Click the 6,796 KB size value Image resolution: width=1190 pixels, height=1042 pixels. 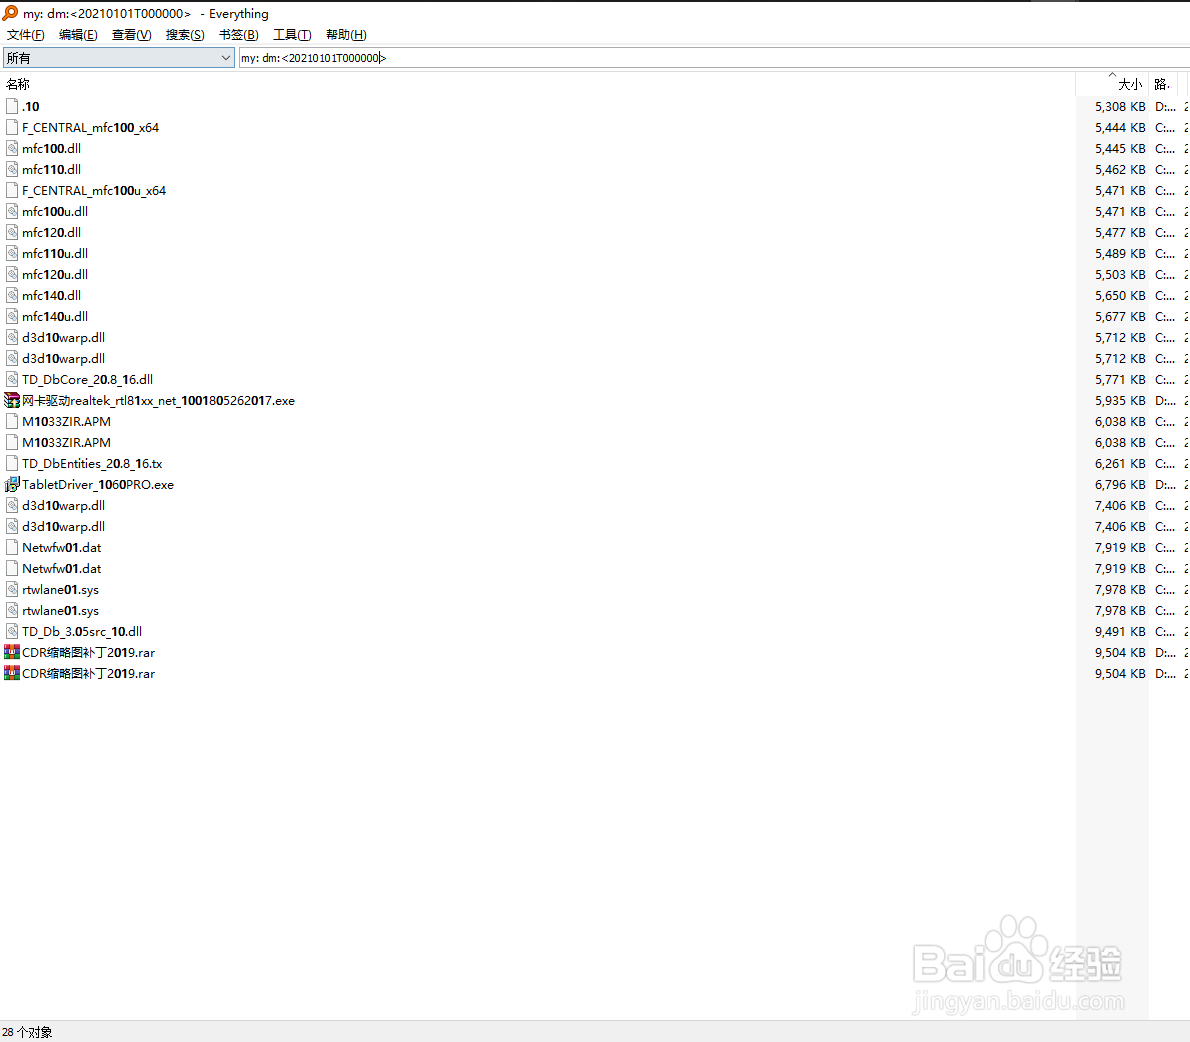pos(1120,484)
